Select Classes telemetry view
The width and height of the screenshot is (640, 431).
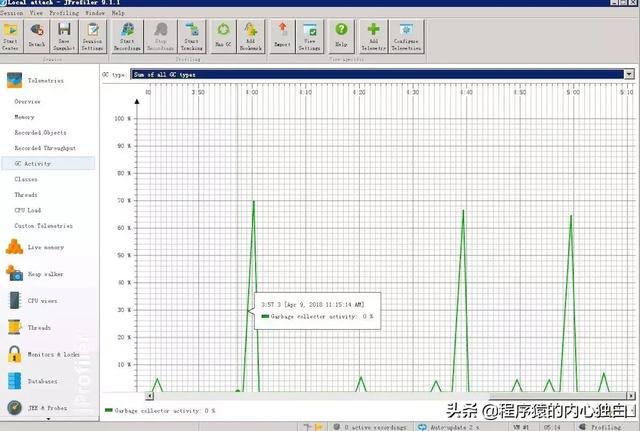(26, 179)
